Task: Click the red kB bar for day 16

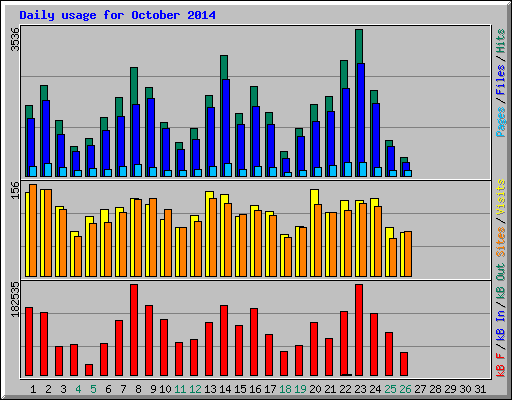Action: [x=254, y=342]
